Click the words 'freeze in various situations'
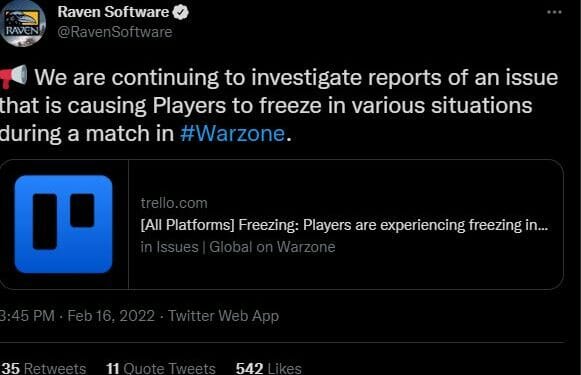This screenshot has height=375, width=581. point(395,106)
